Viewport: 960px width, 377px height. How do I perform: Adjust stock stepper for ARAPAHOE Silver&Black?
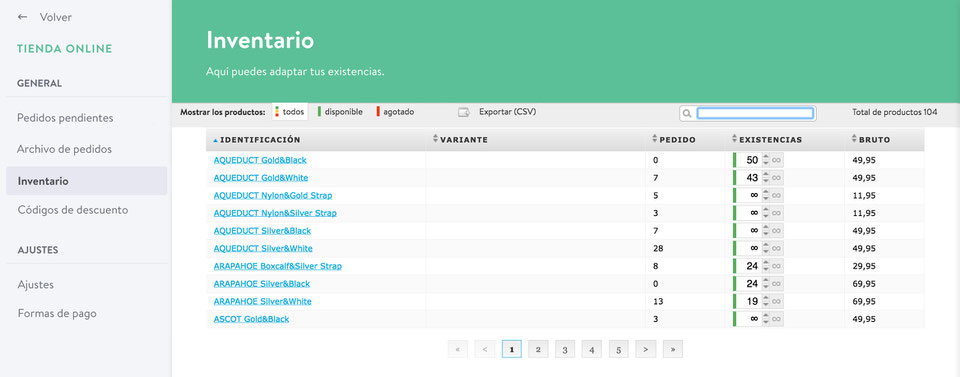click(765, 284)
